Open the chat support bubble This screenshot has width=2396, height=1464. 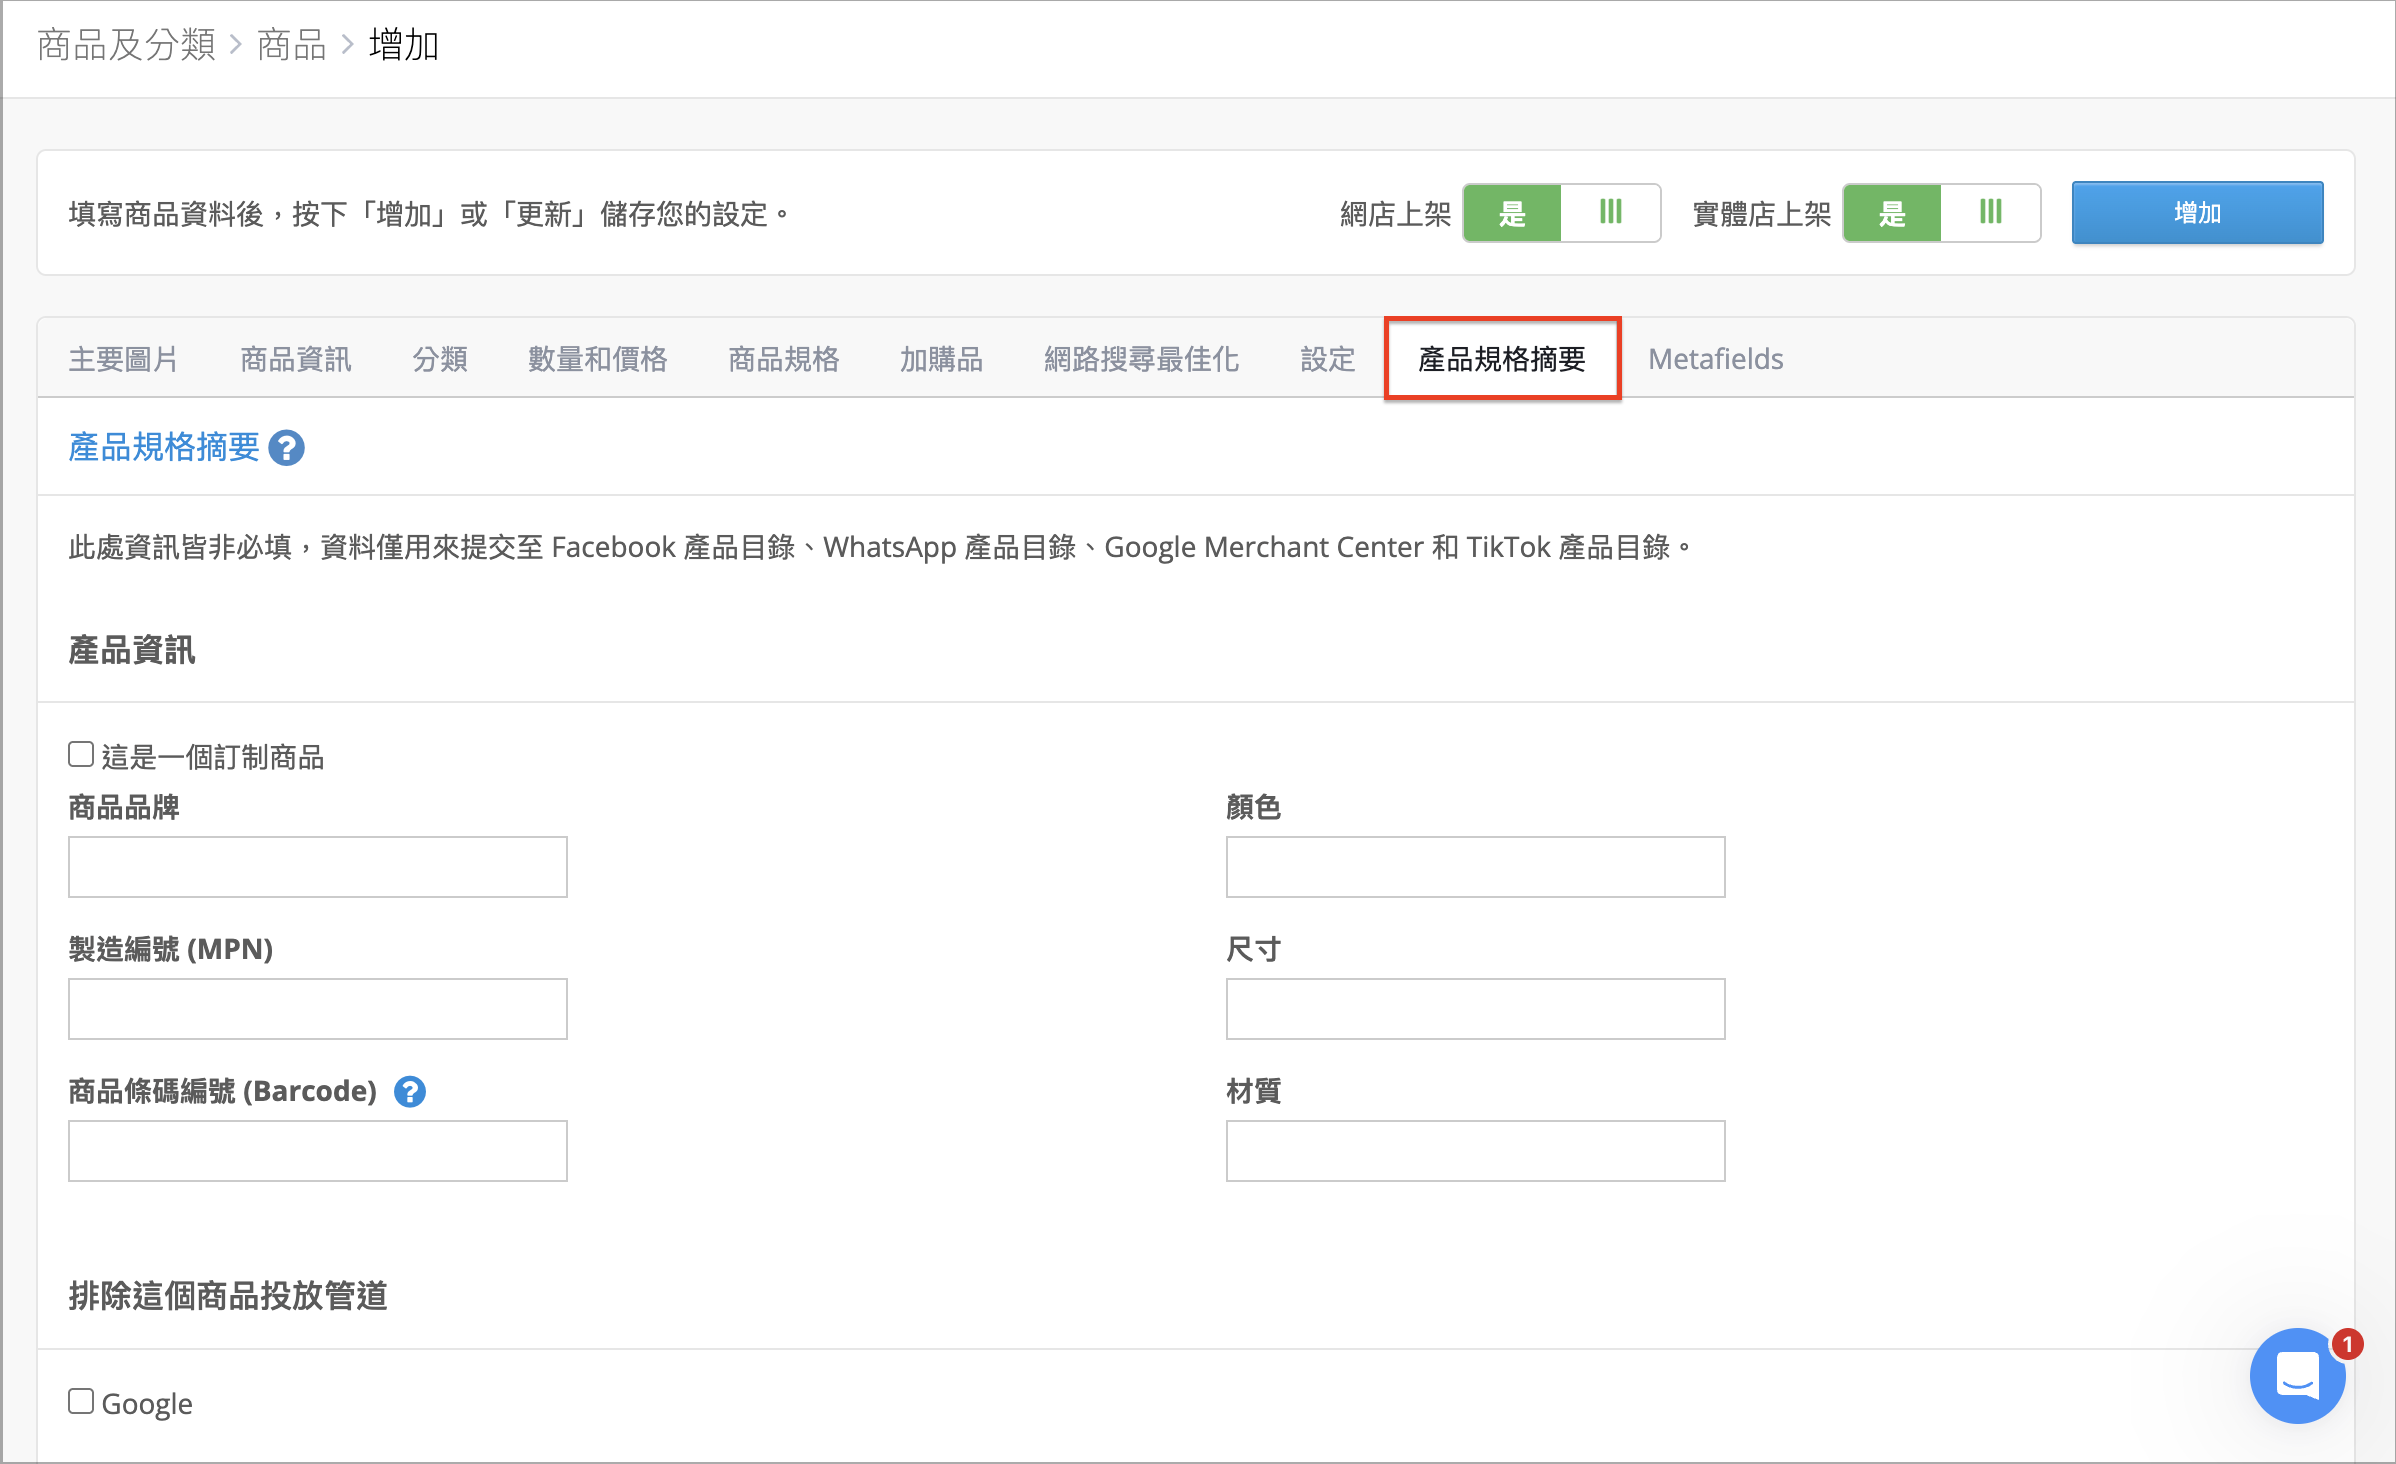(x=2298, y=1375)
